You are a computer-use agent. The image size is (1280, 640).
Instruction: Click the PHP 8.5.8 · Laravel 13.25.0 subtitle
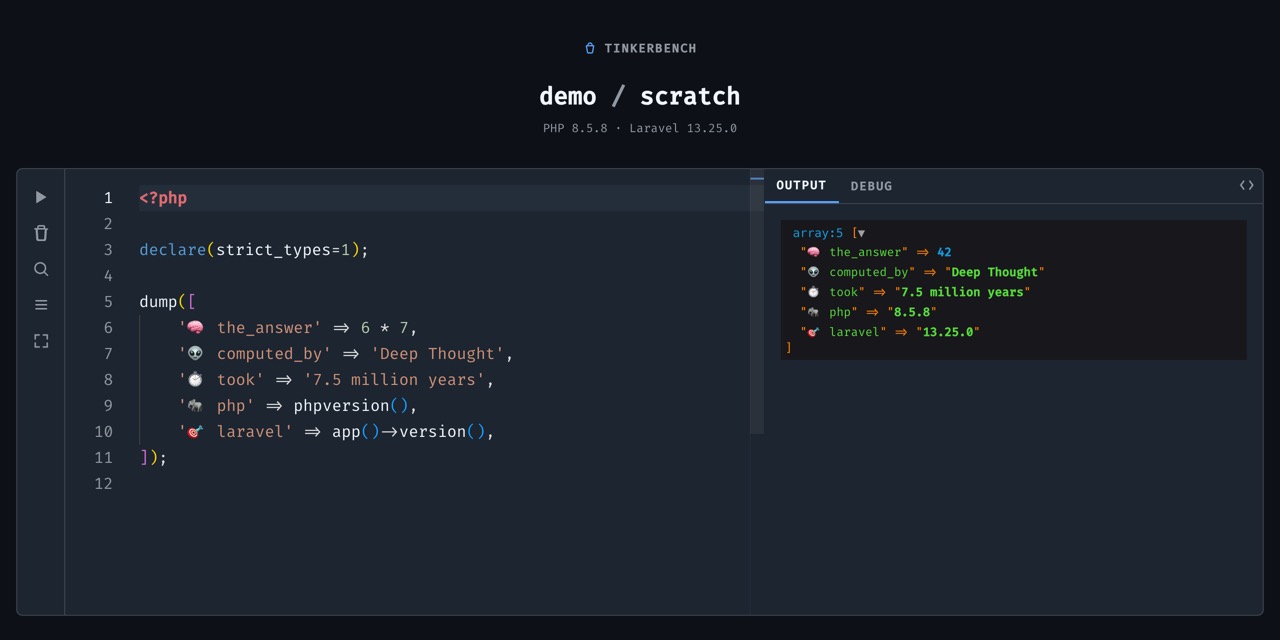point(640,128)
